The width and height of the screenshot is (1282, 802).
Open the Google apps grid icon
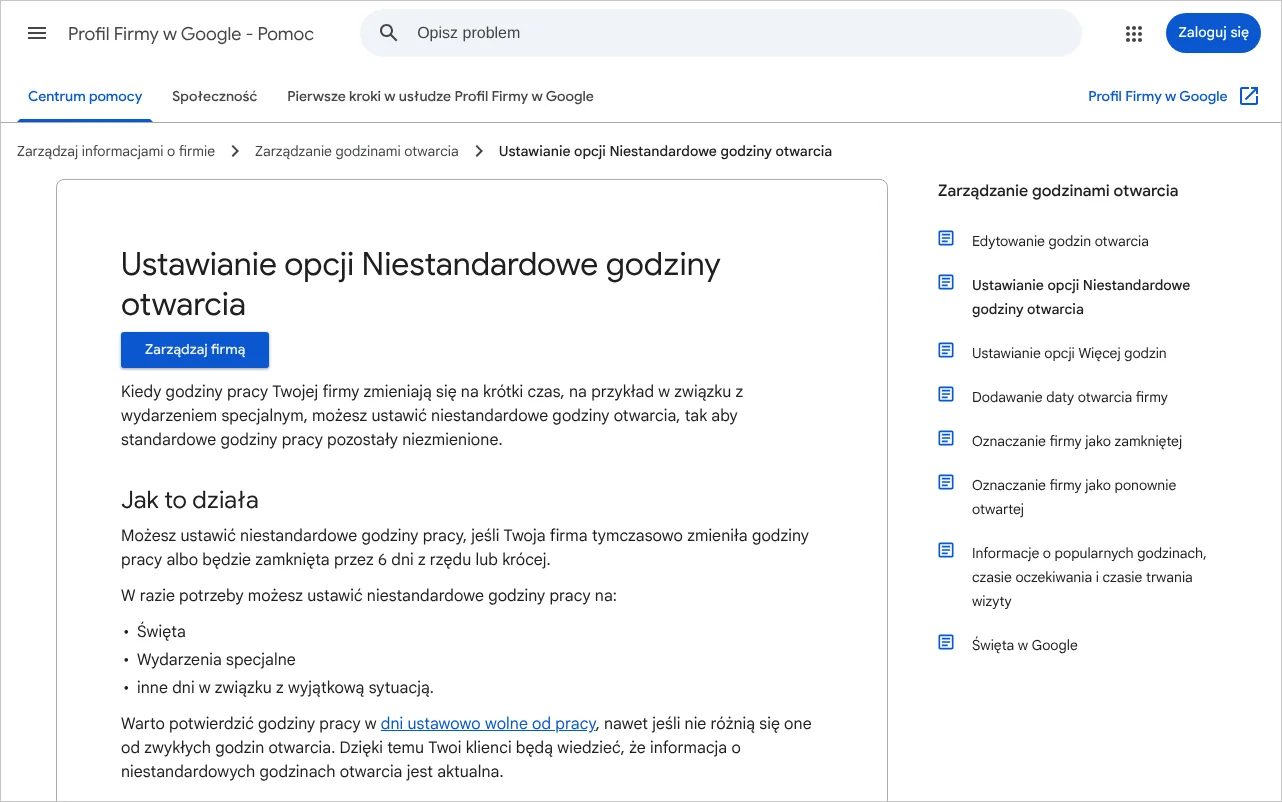pos(1133,33)
